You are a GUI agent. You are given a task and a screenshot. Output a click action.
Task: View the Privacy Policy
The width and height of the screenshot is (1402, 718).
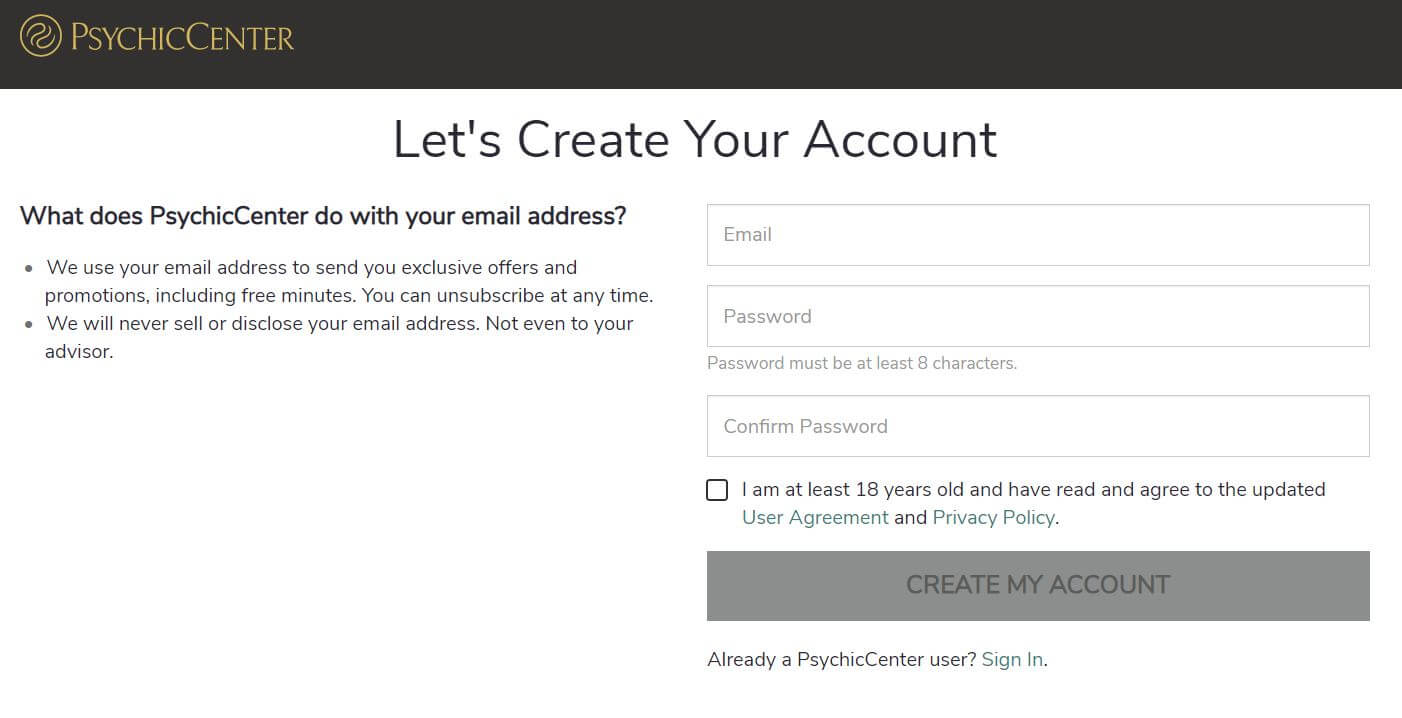tap(993, 517)
